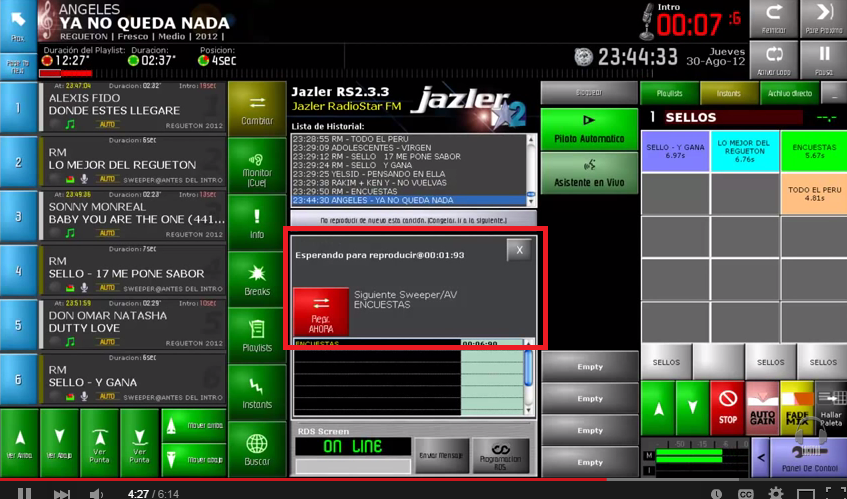Viewport: 847px width, 499px height.
Task: Click the Mover abajo button
Action: 193,460
